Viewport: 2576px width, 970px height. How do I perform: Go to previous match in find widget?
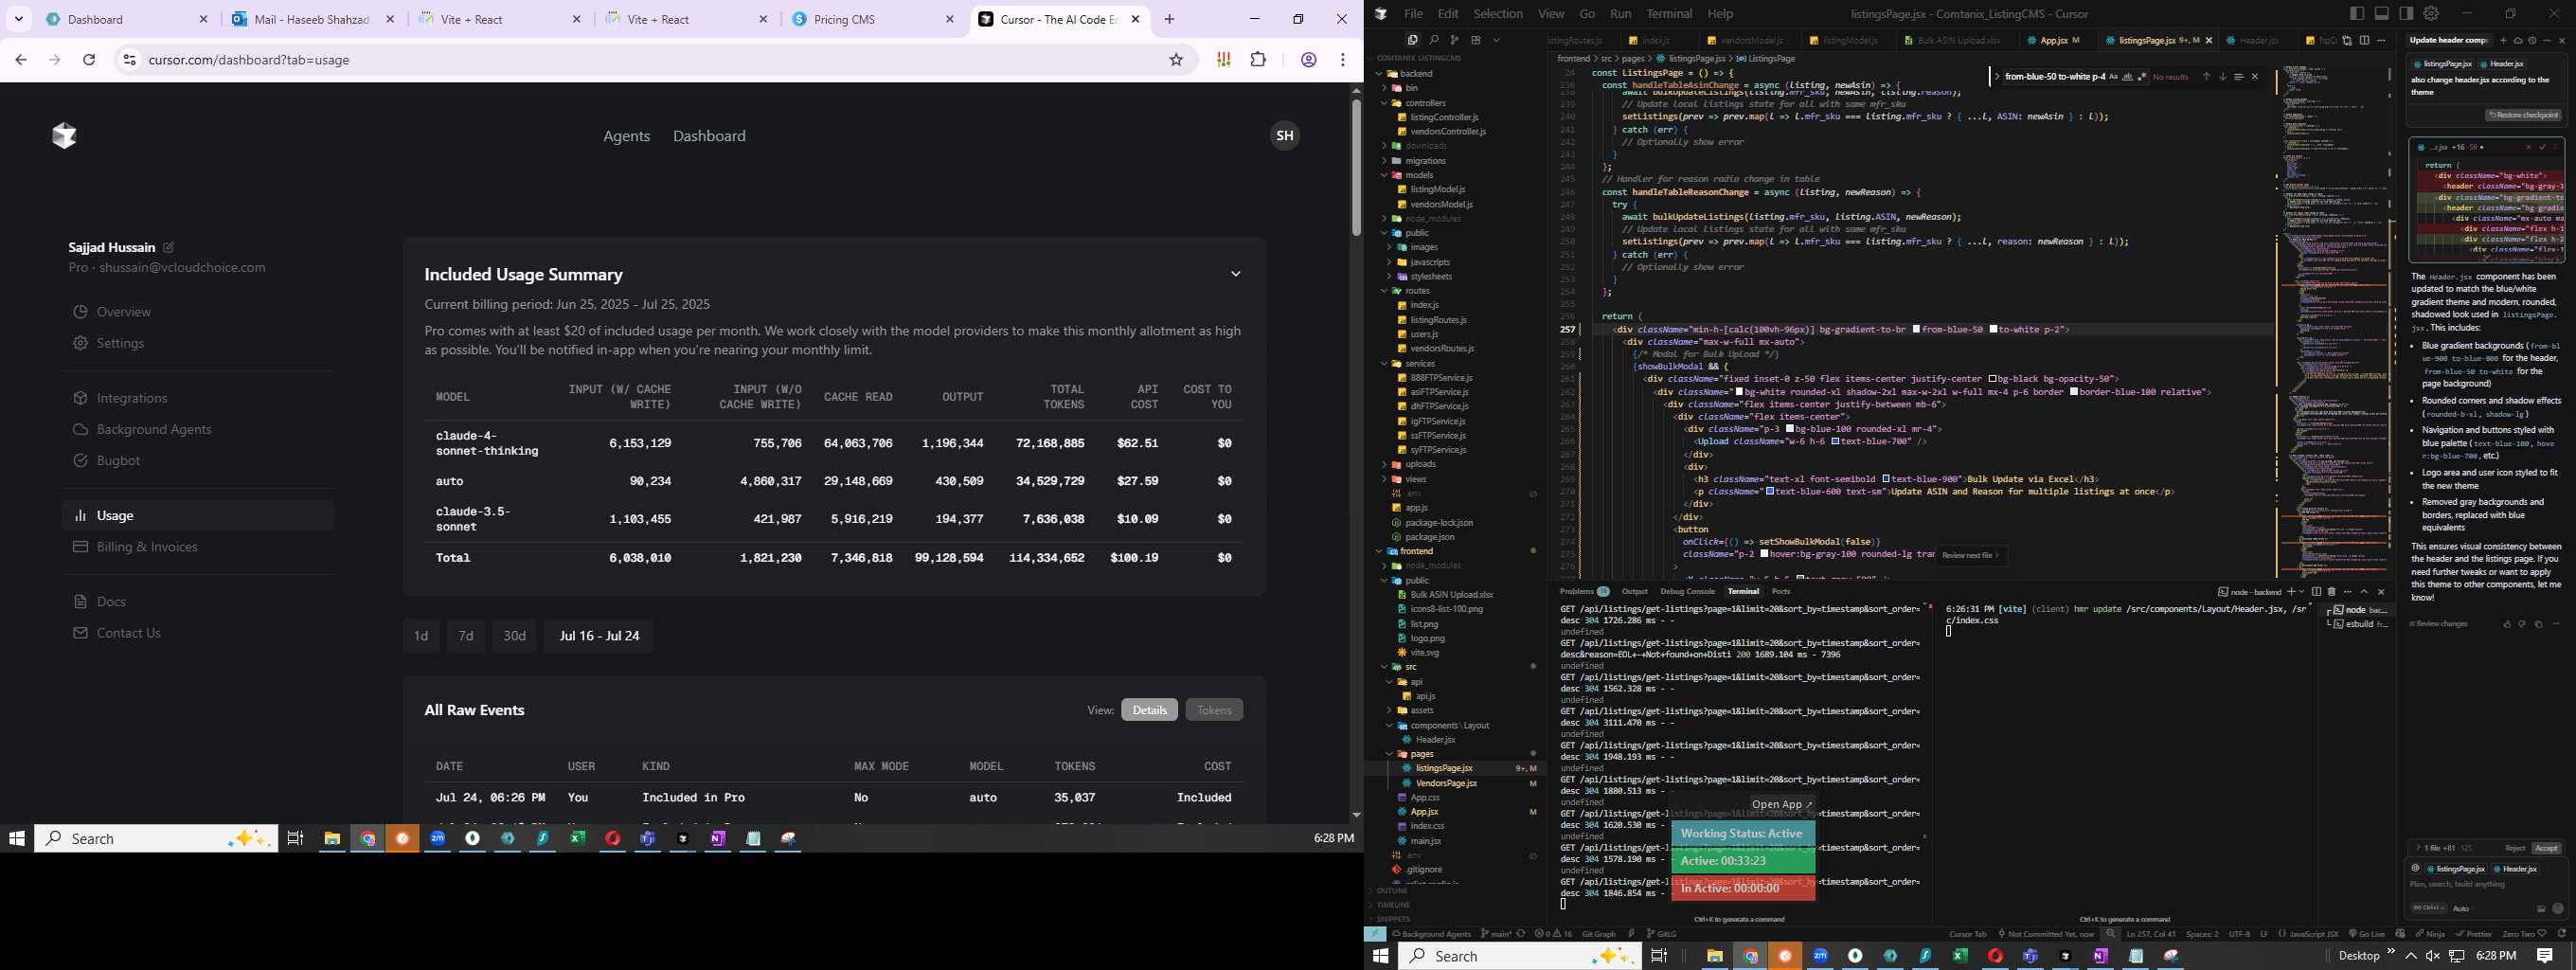coord(2206,76)
